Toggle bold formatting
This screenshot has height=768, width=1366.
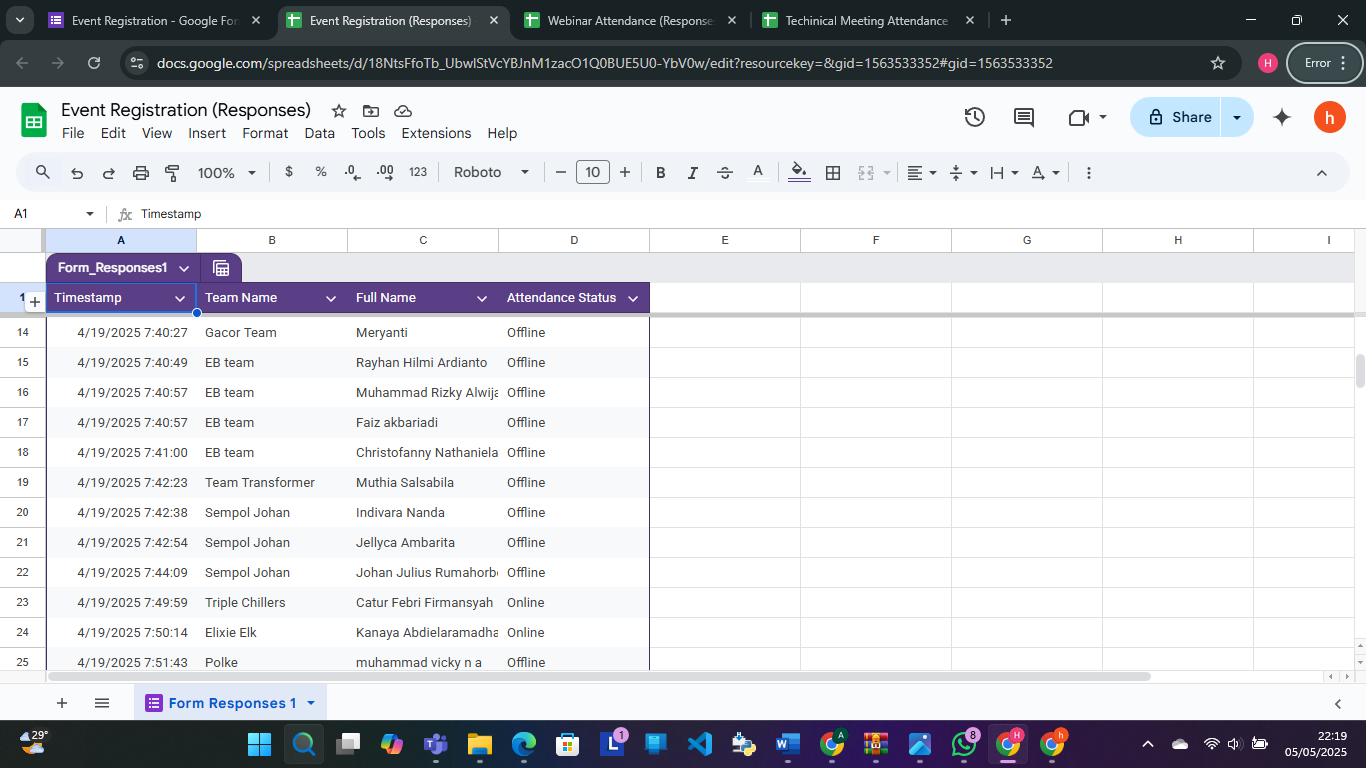(661, 173)
